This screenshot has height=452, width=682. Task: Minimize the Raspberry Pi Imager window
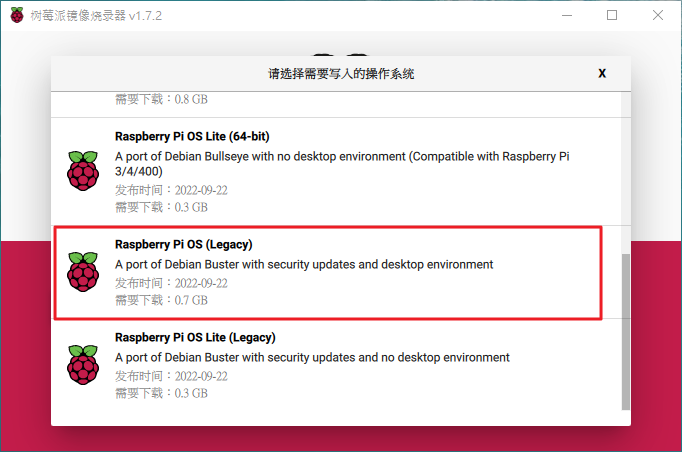pos(567,15)
